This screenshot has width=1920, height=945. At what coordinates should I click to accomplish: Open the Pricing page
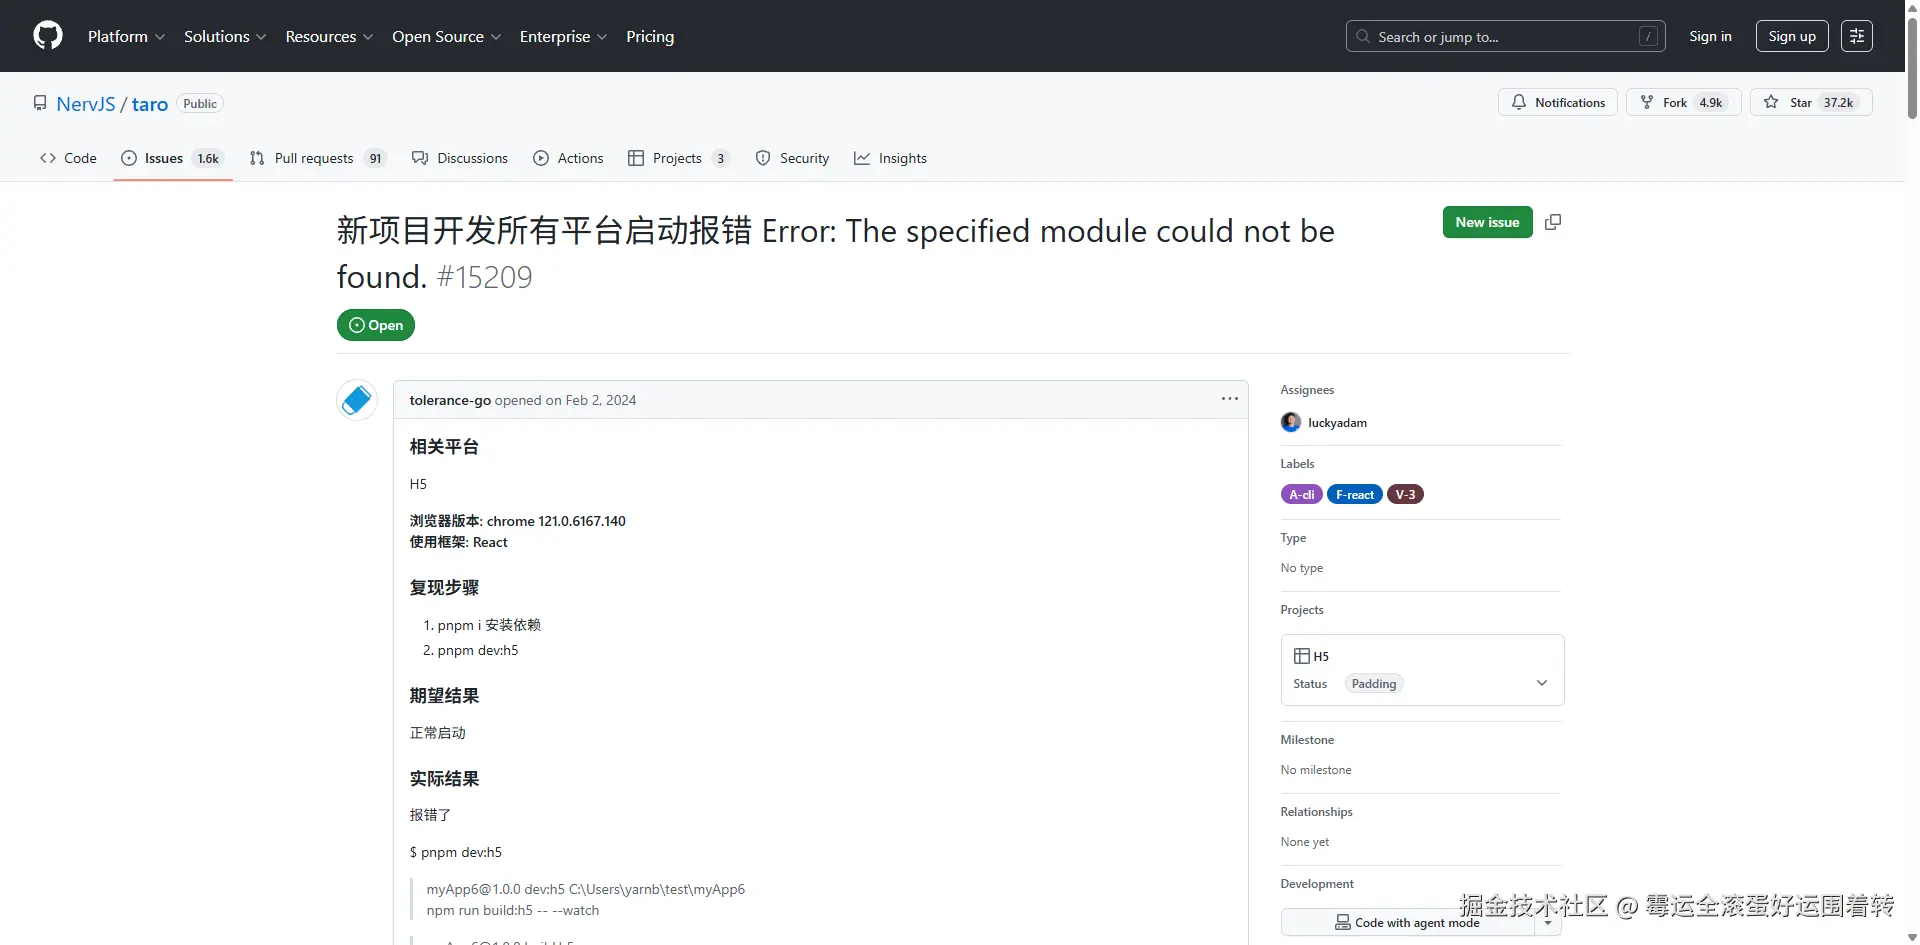click(650, 36)
